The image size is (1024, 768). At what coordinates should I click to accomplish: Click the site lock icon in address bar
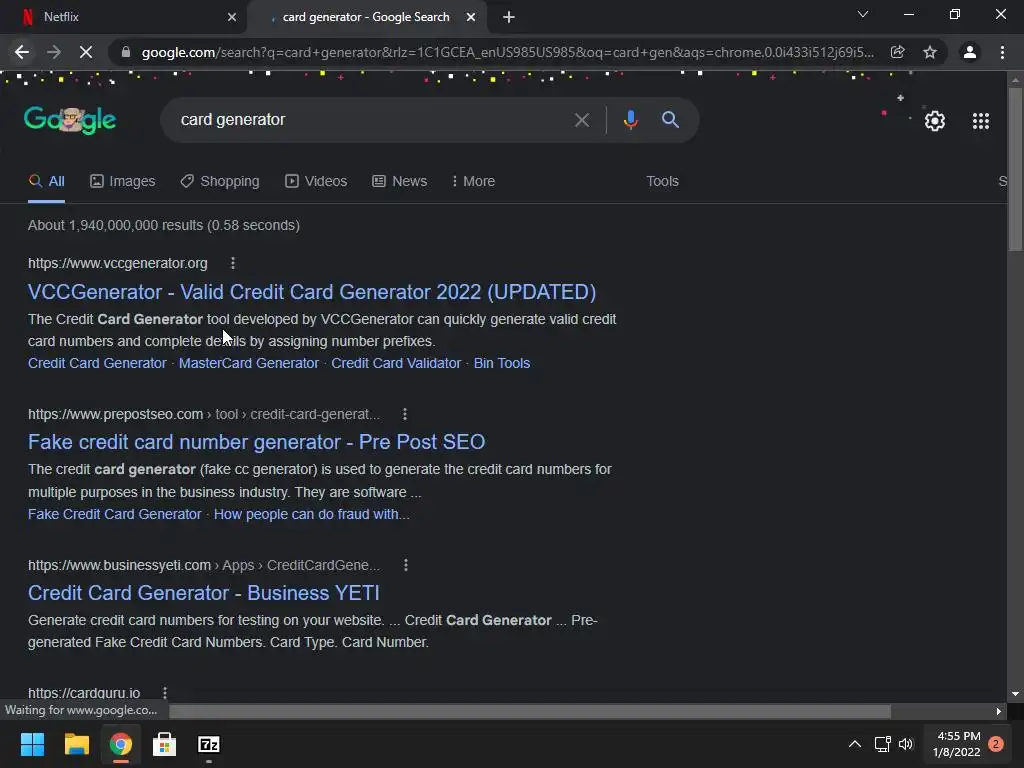126,52
